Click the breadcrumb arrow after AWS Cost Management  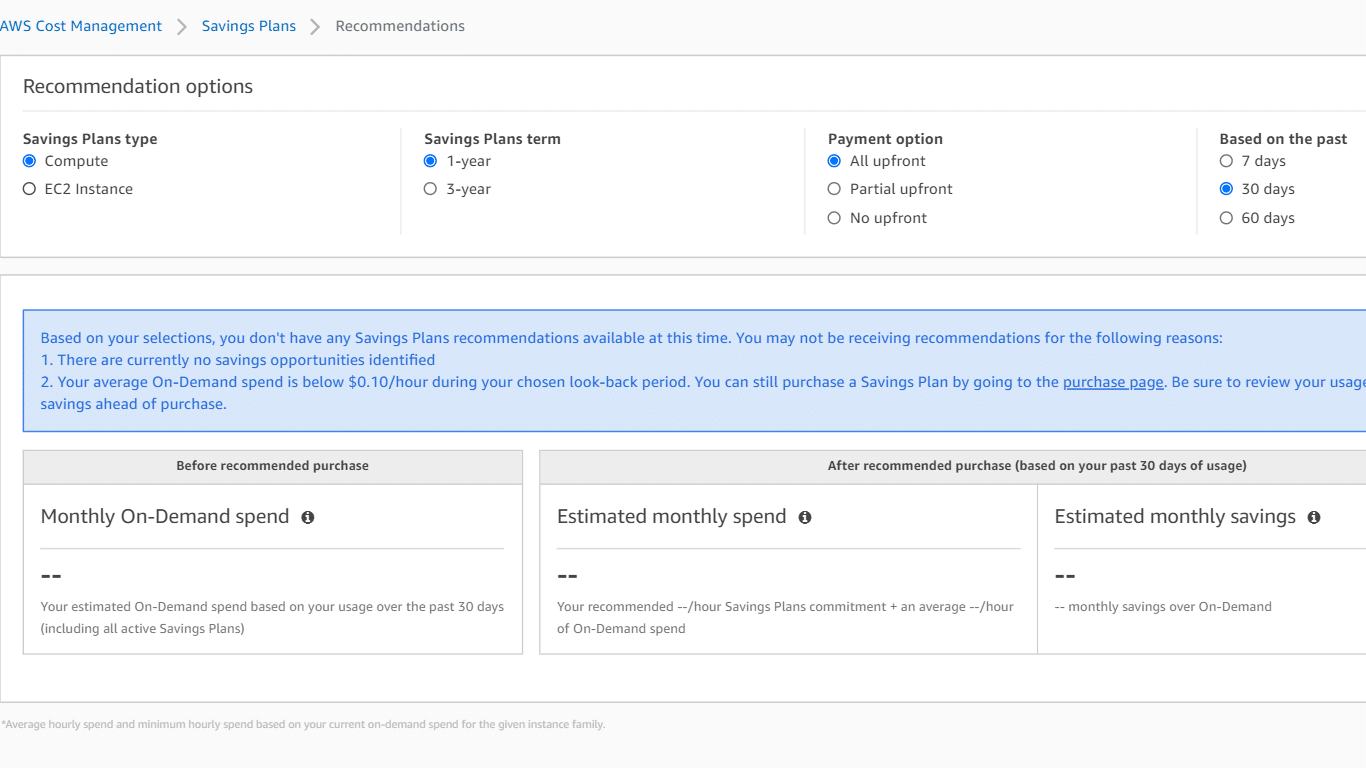pos(182,26)
